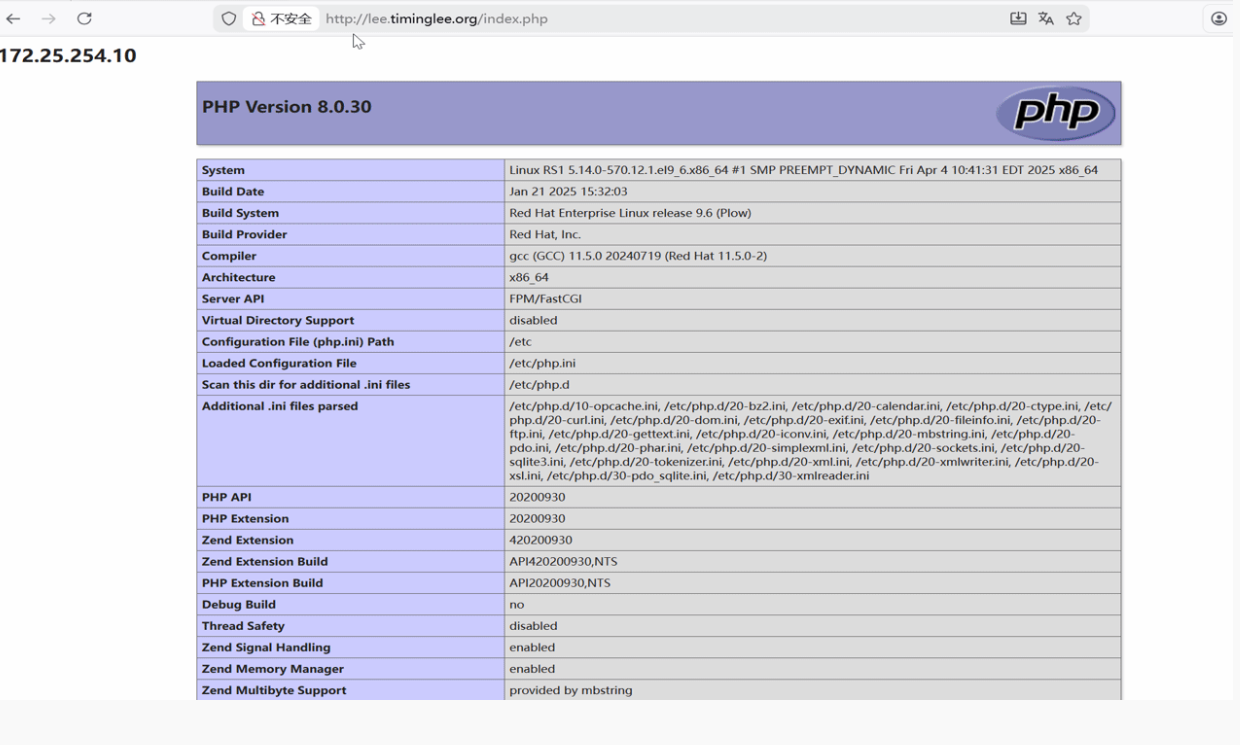Select the gcc 11.5.0 compiler value

tap(638, 256)
